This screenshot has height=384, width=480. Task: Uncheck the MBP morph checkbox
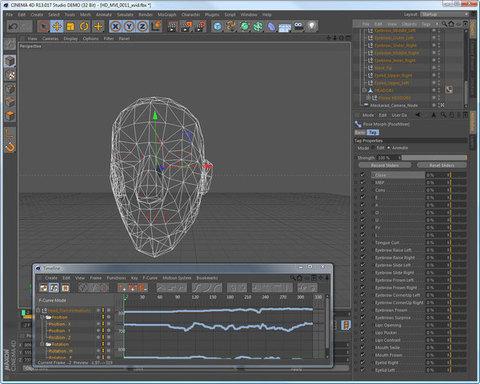pos(363,182)
